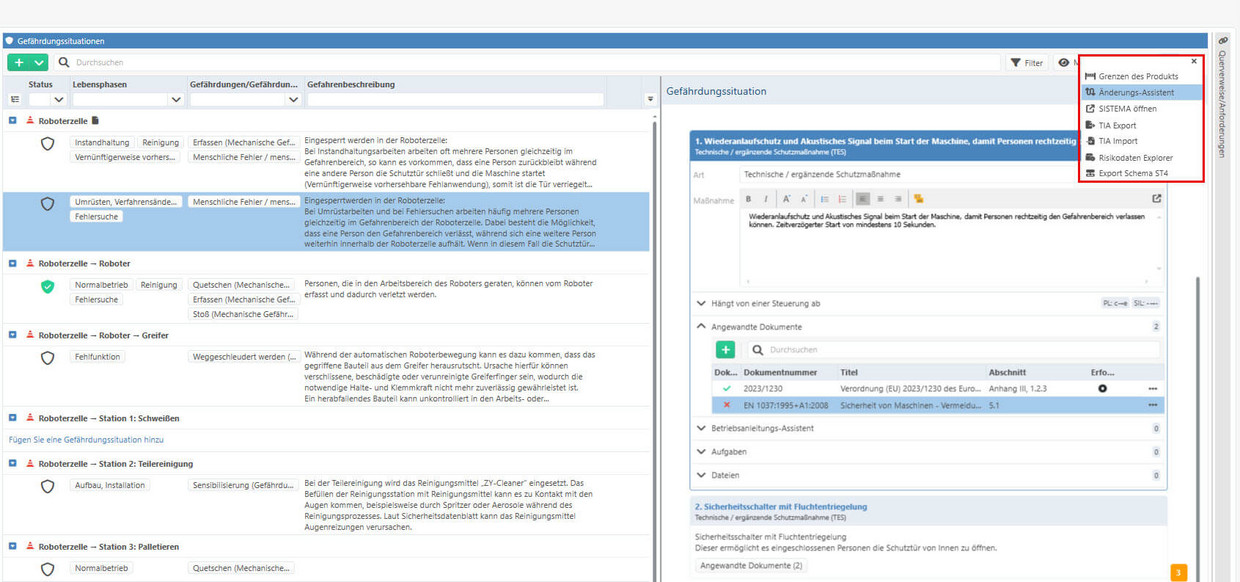Collapse Roboterzelle → Roboter → Greifer group

point(13,335)
